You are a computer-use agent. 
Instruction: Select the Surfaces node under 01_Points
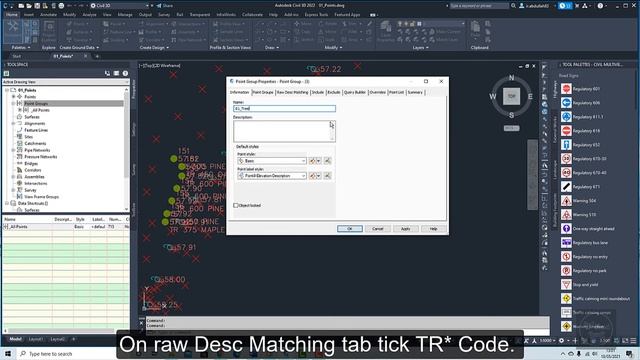point(32,117)
